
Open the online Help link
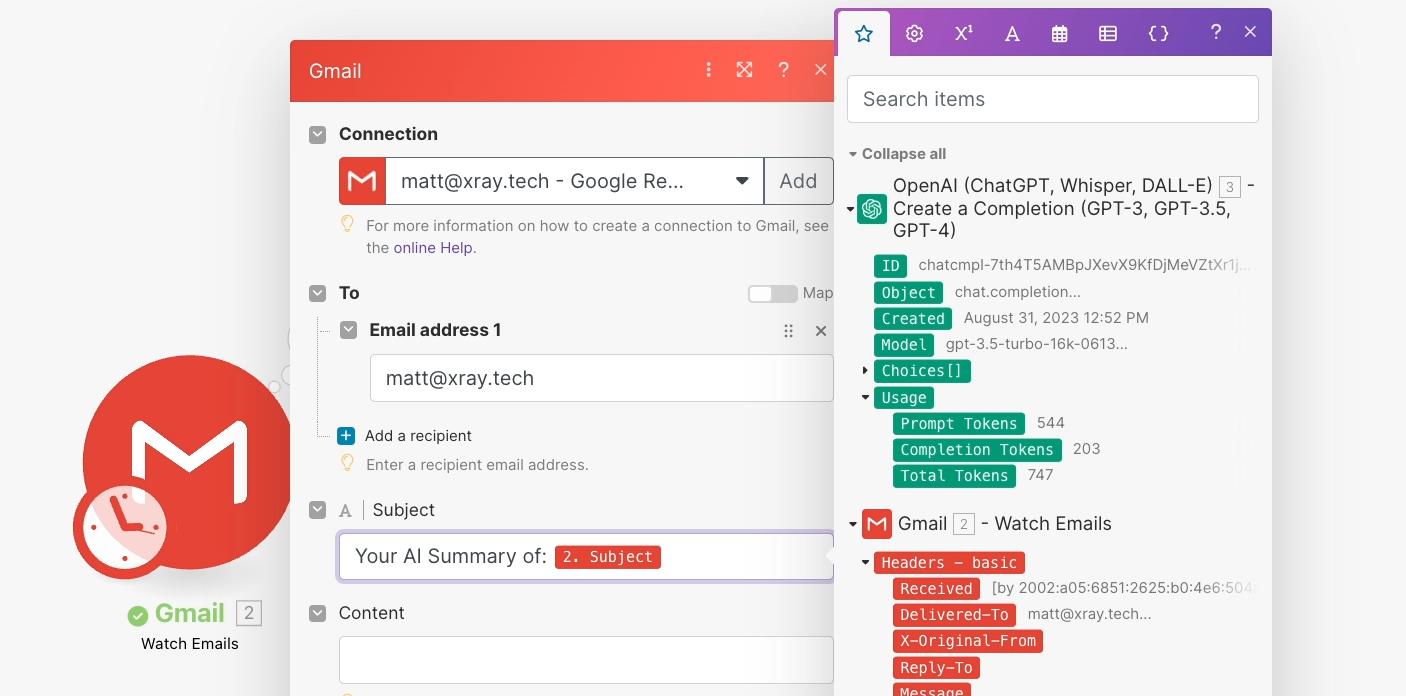tap(433, 248)
